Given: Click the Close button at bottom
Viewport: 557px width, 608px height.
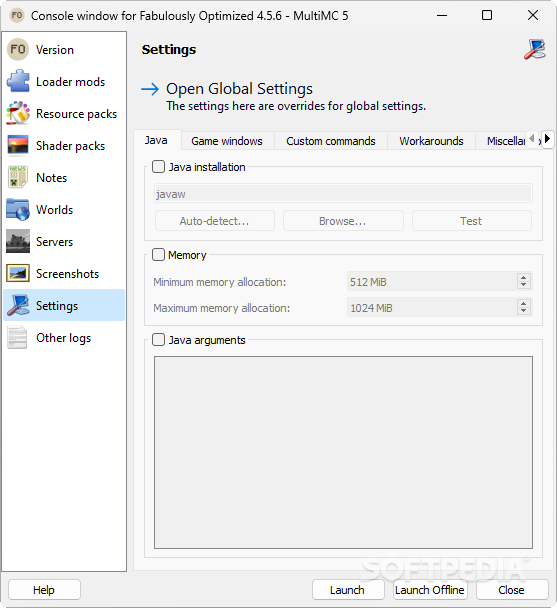Looking at the screenshot, I should 512,590.
